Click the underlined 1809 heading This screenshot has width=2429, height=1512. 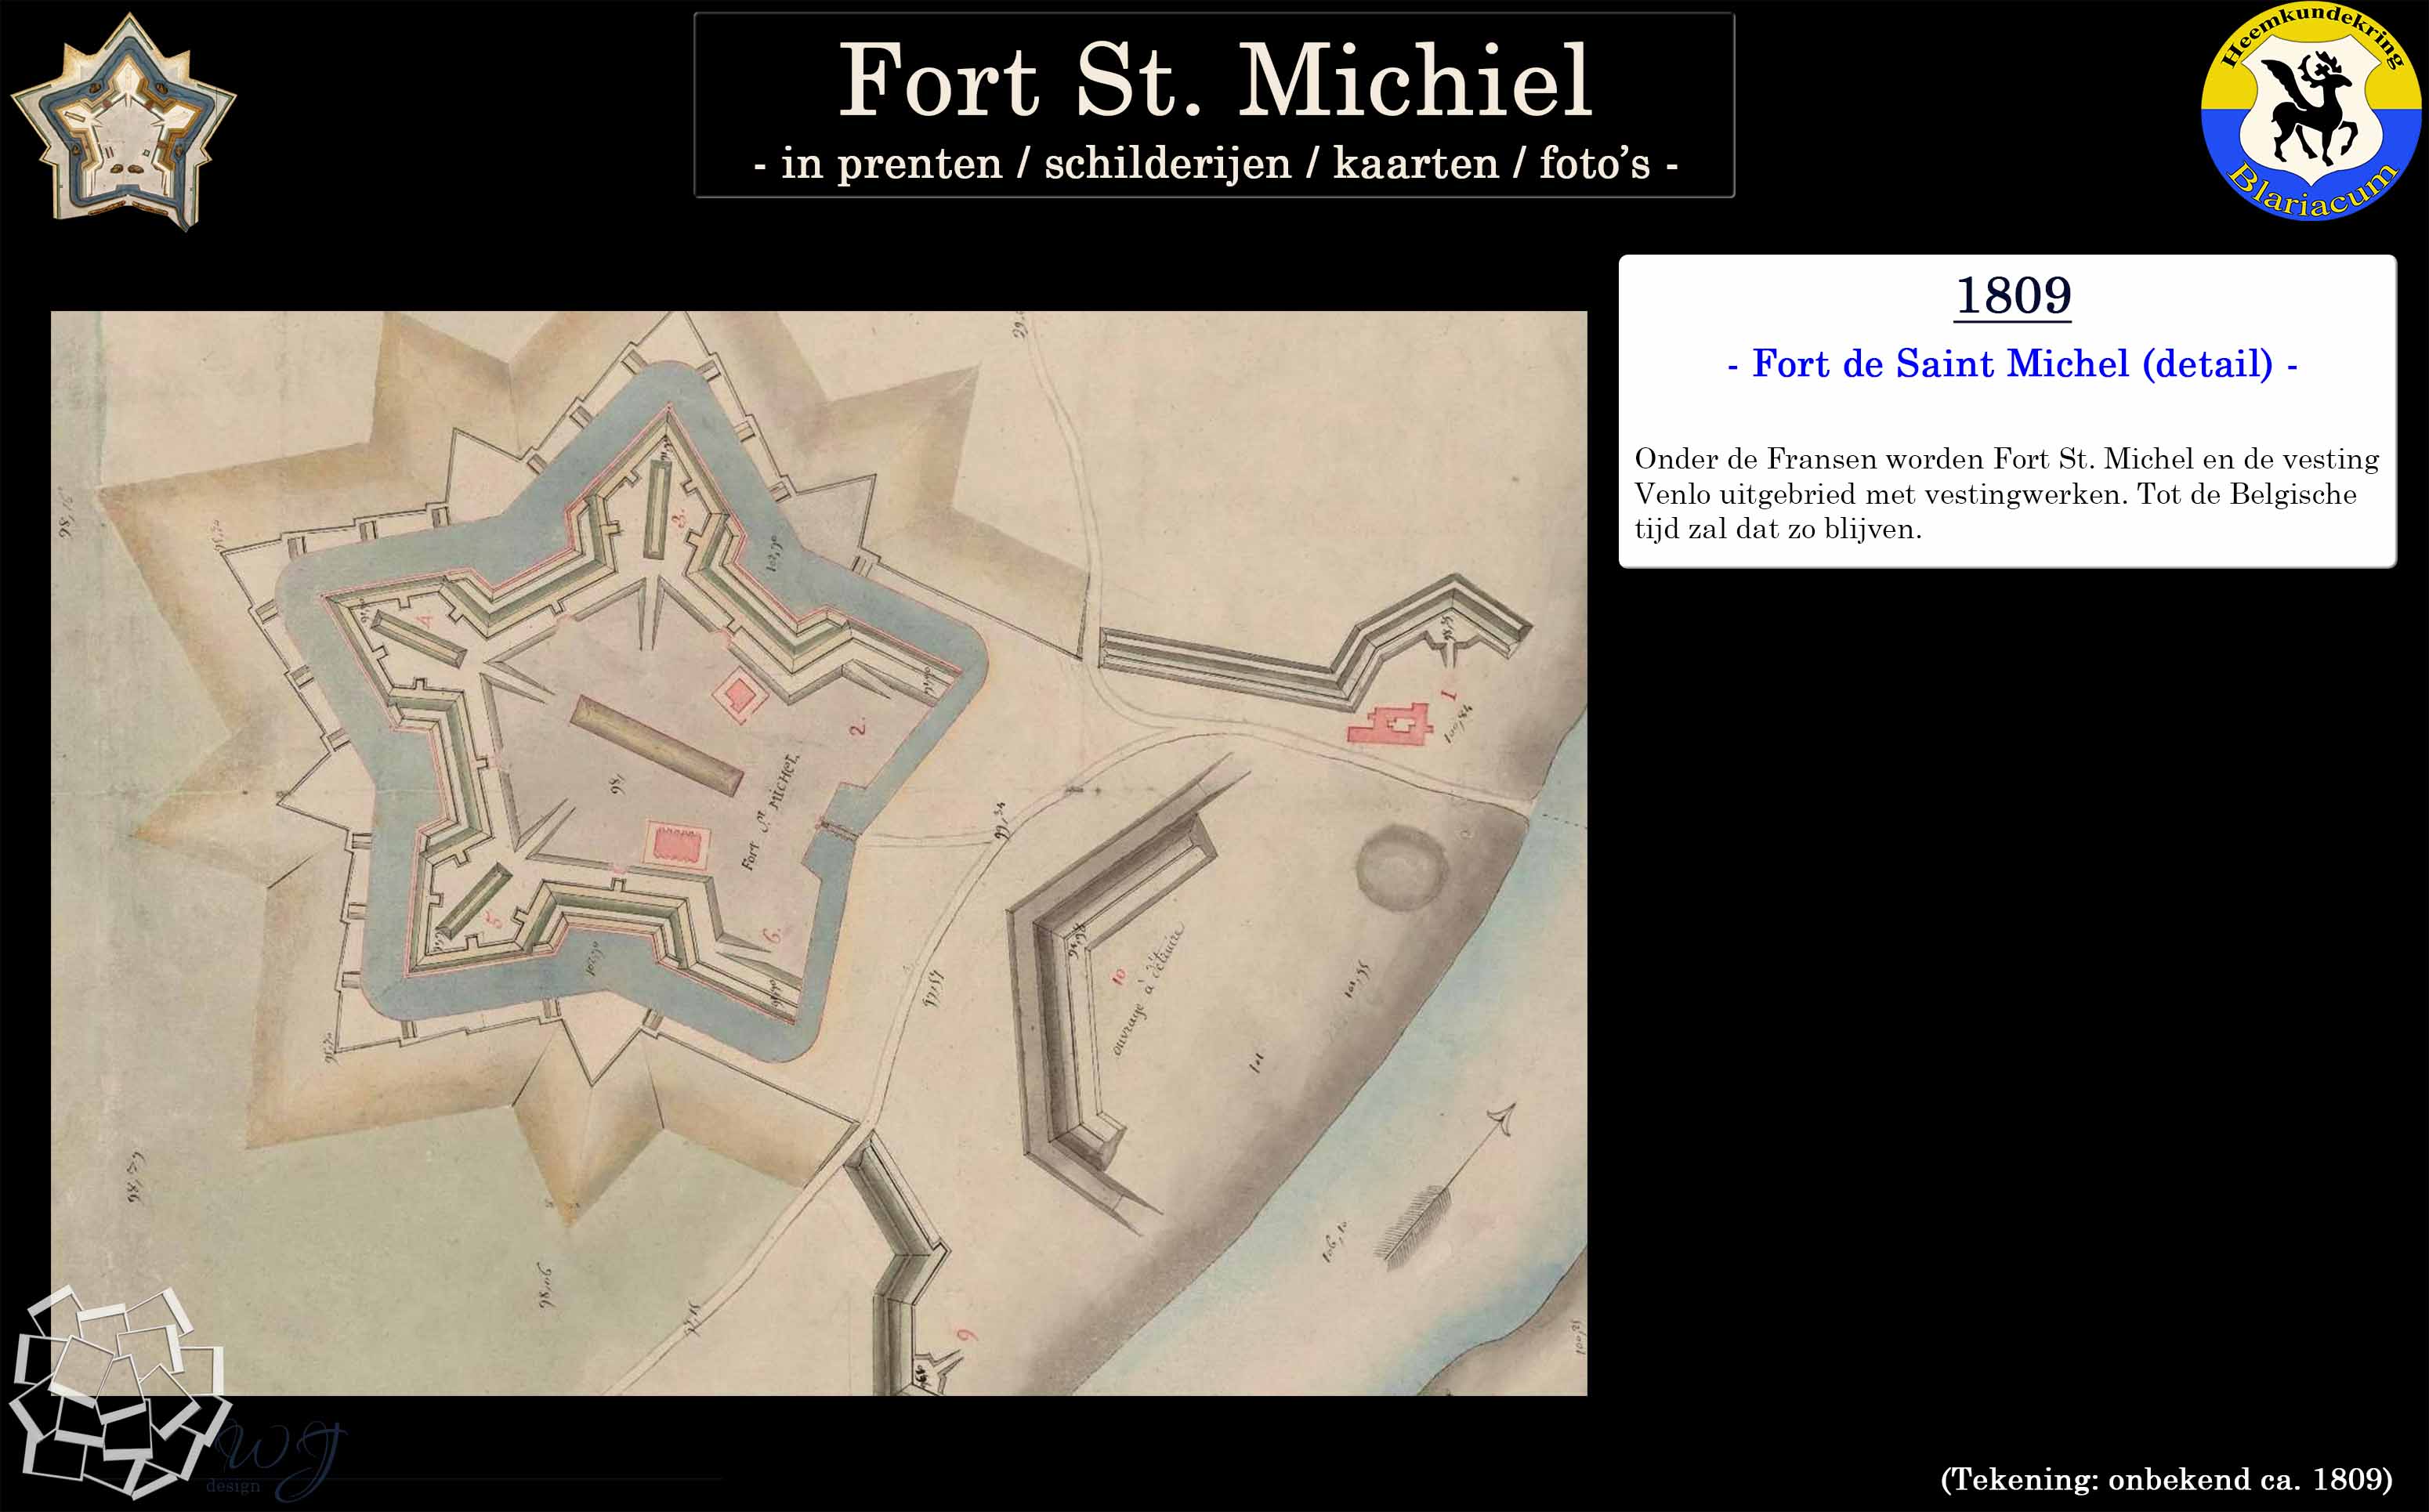point(2012,296)
